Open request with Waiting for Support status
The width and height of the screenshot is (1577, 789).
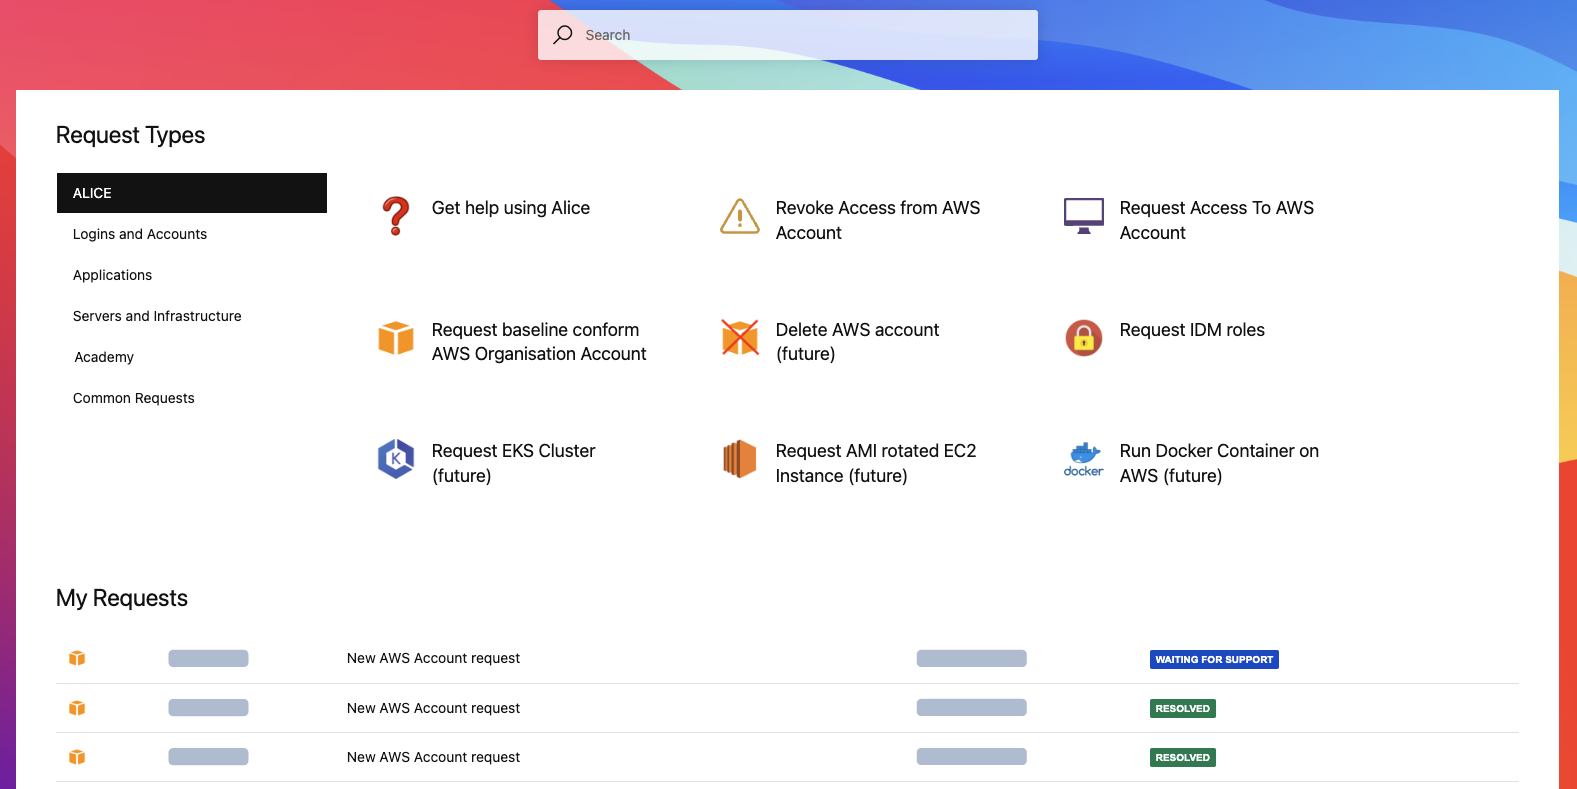click(787, 659)
